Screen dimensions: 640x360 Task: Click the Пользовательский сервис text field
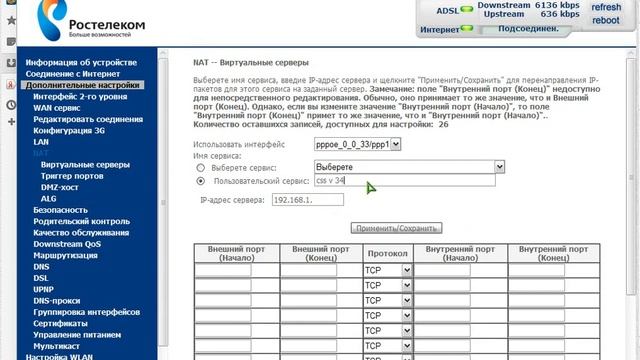tap(405, 180)
